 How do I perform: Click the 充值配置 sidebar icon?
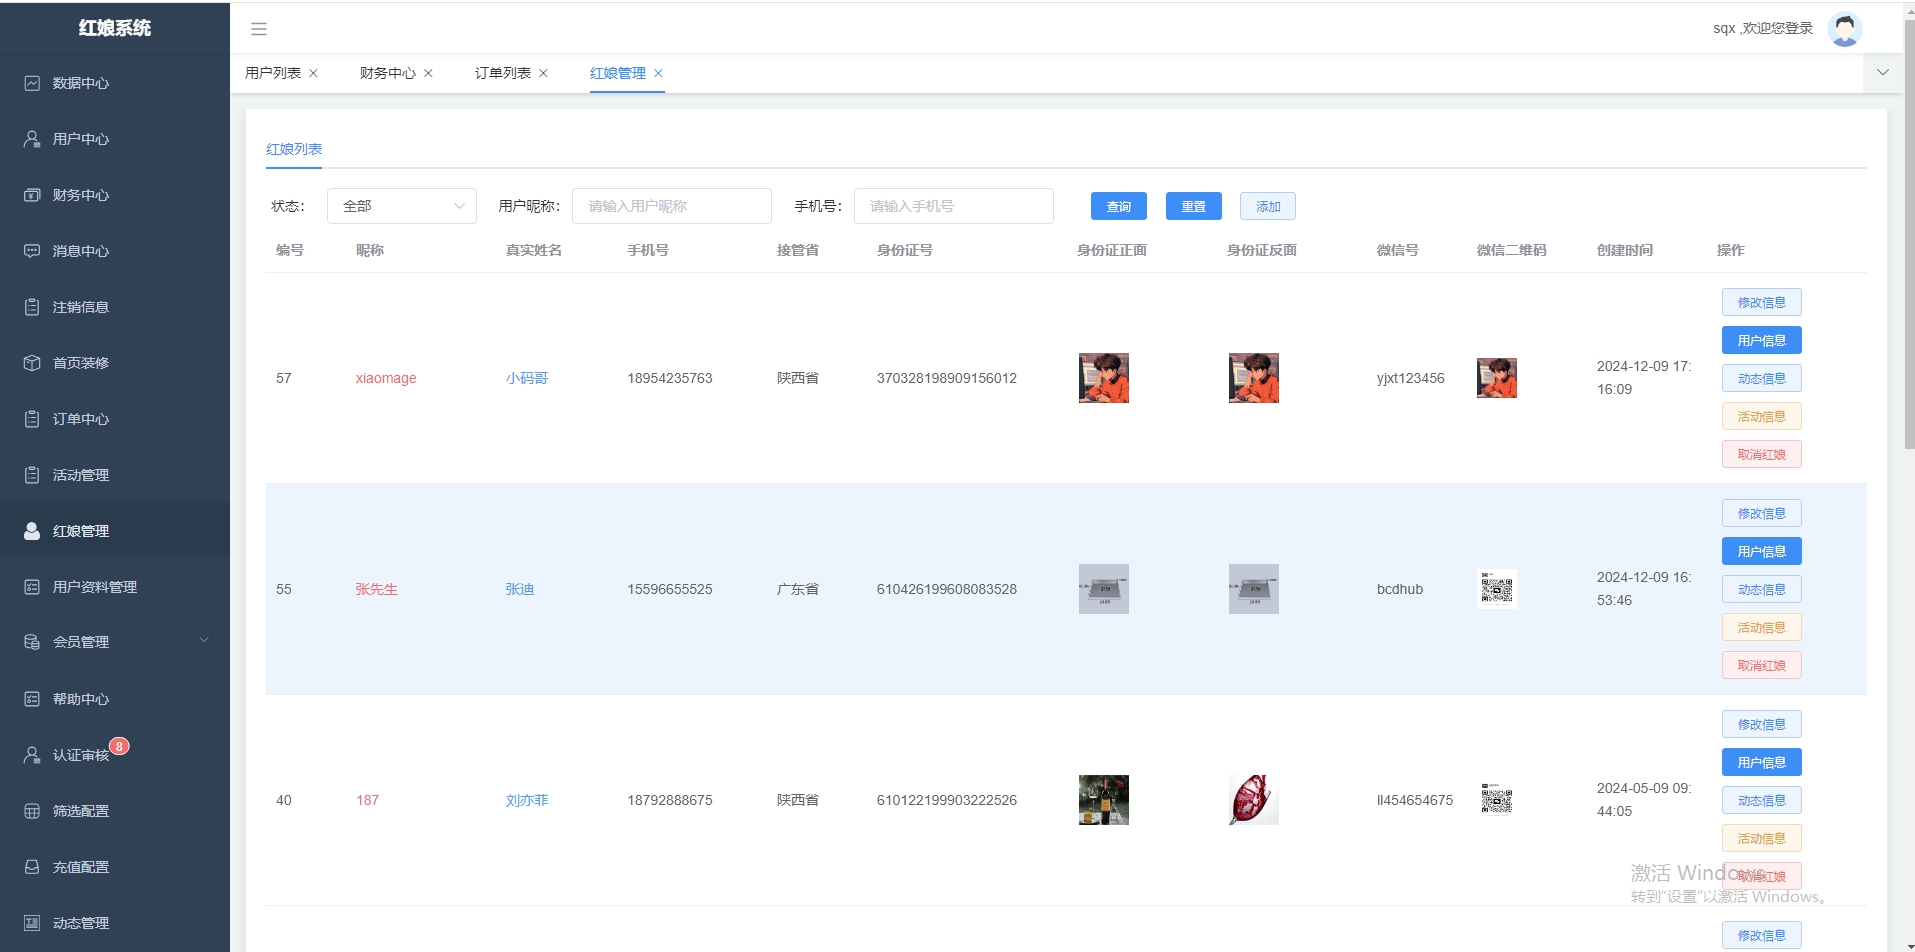pos(32,867)
